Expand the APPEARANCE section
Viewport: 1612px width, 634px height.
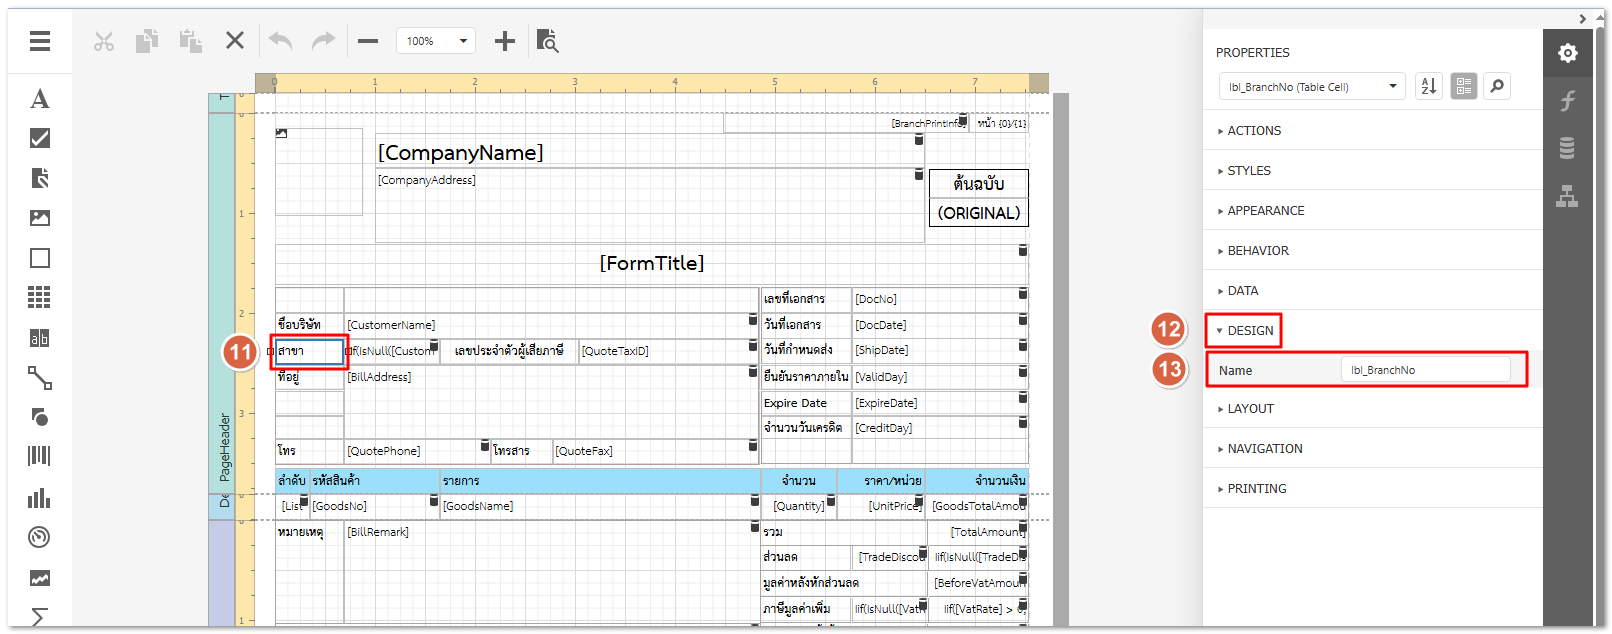[1265, 211]
